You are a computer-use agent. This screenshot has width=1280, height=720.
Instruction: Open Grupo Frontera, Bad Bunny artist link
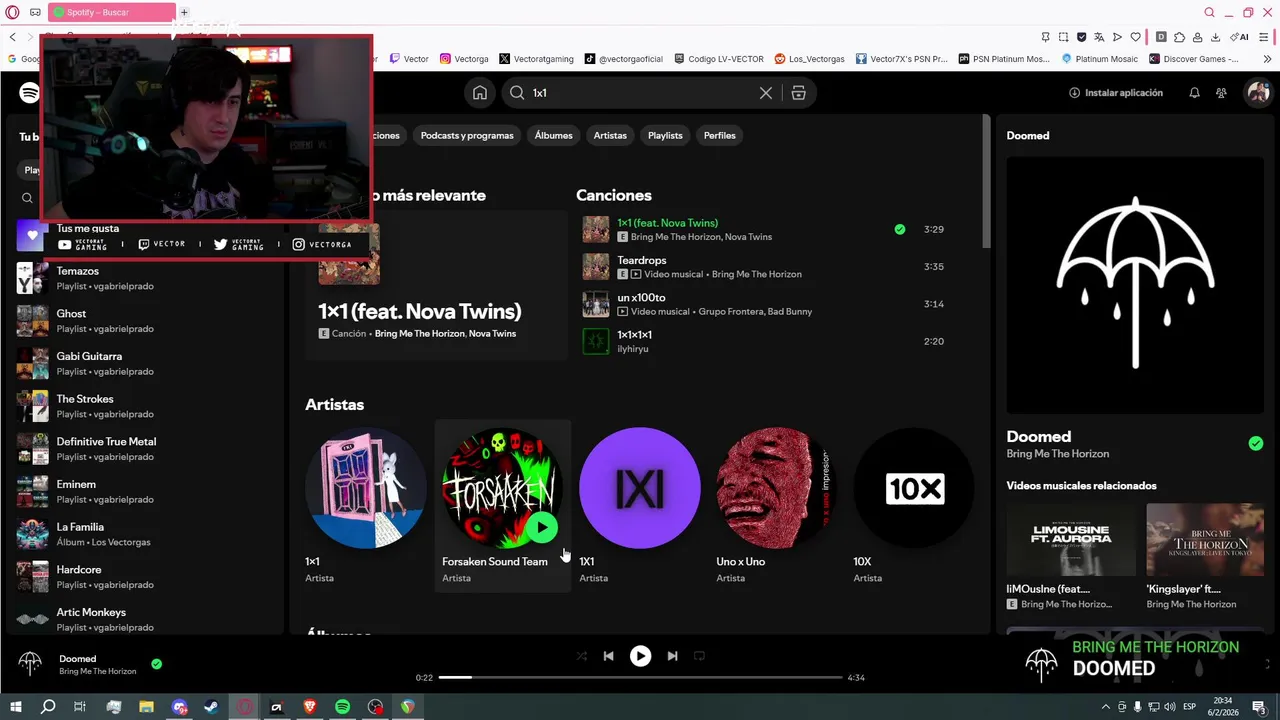click(x=755, y=312)
